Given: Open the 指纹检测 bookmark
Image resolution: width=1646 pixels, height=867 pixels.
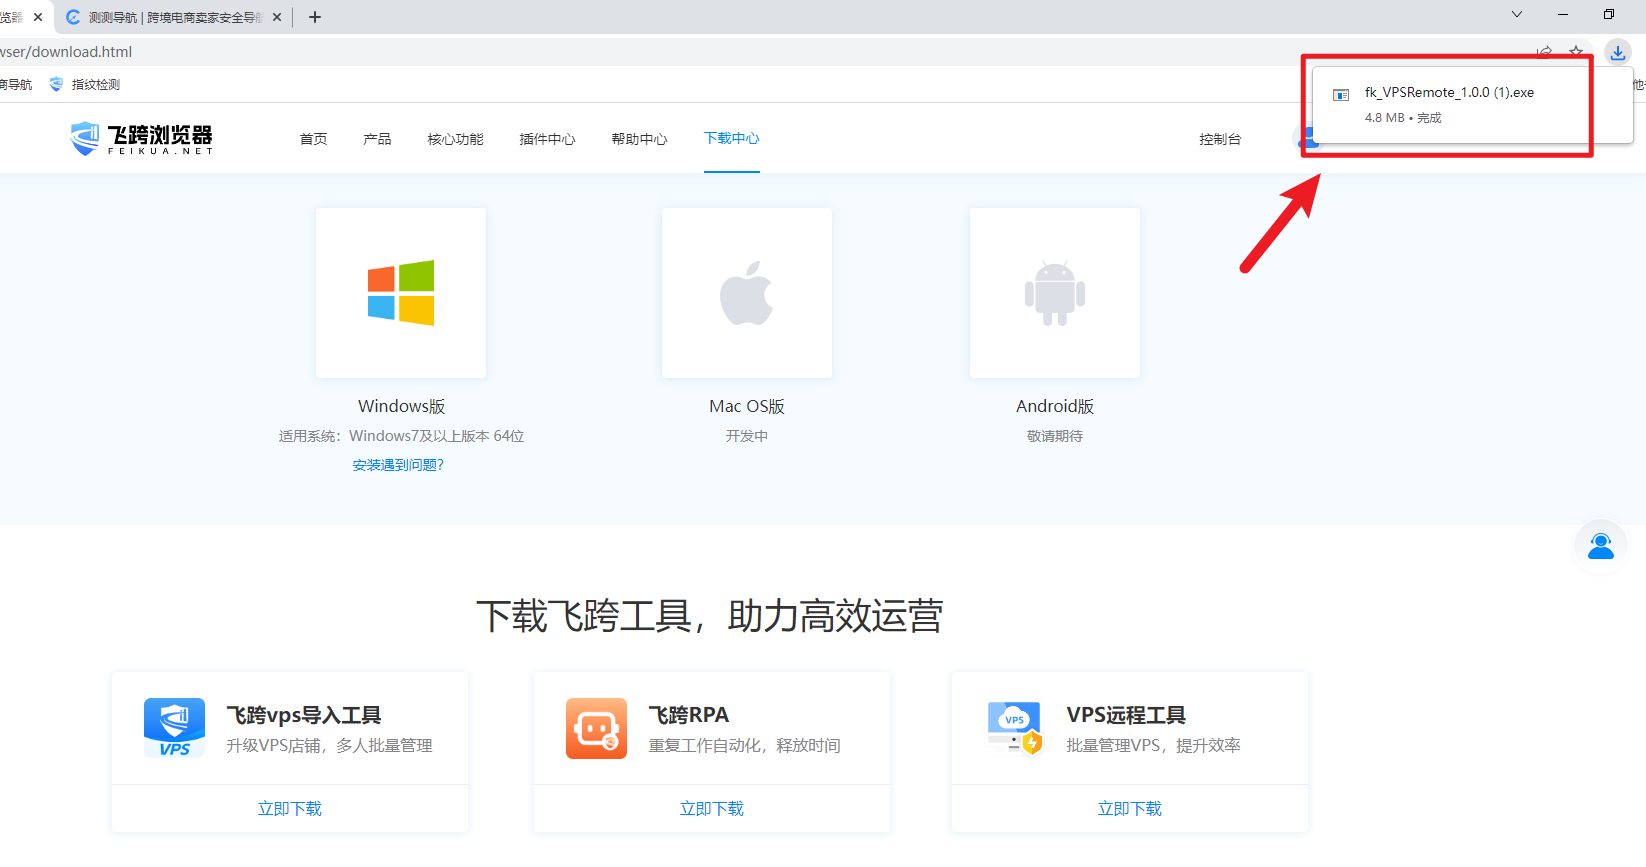Looking at the screenshot, I should point(95,85).
